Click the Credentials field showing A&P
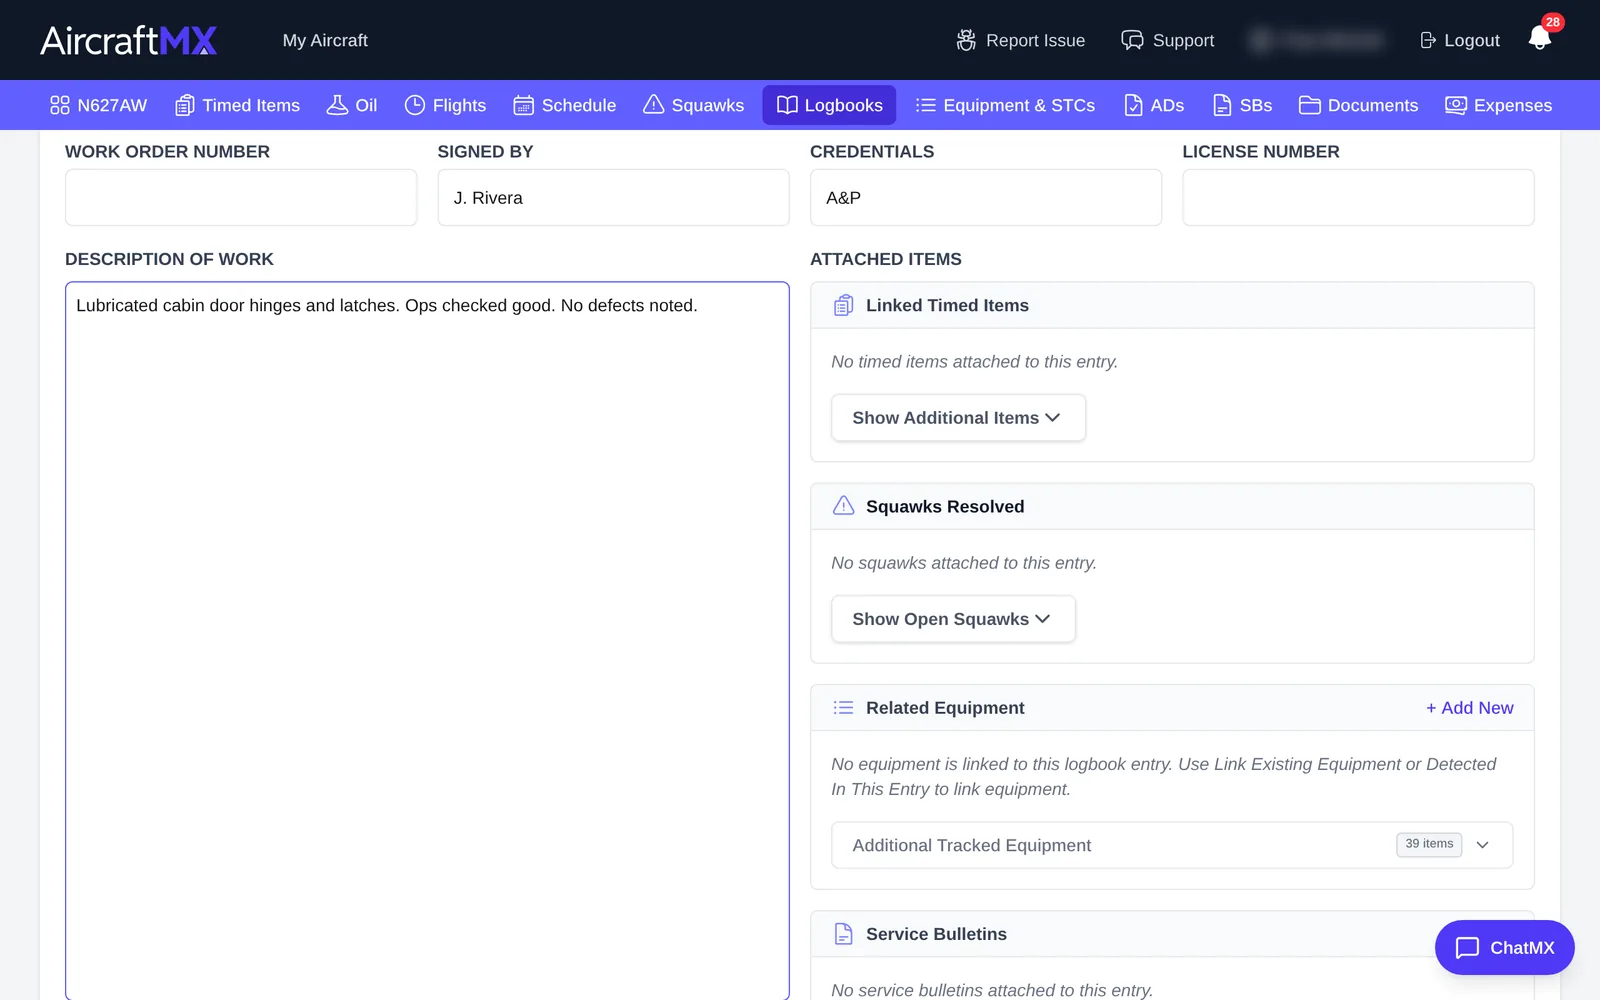 (986, 197)
